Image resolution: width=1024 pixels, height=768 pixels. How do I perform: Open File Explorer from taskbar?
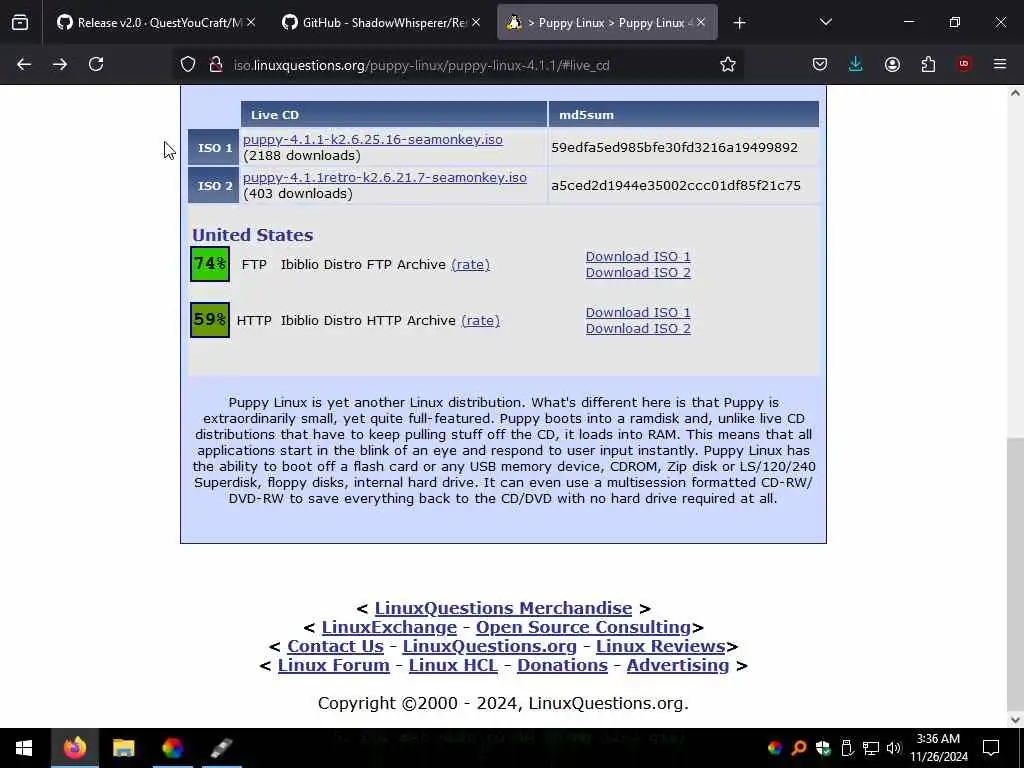click(x=123, y=748)
